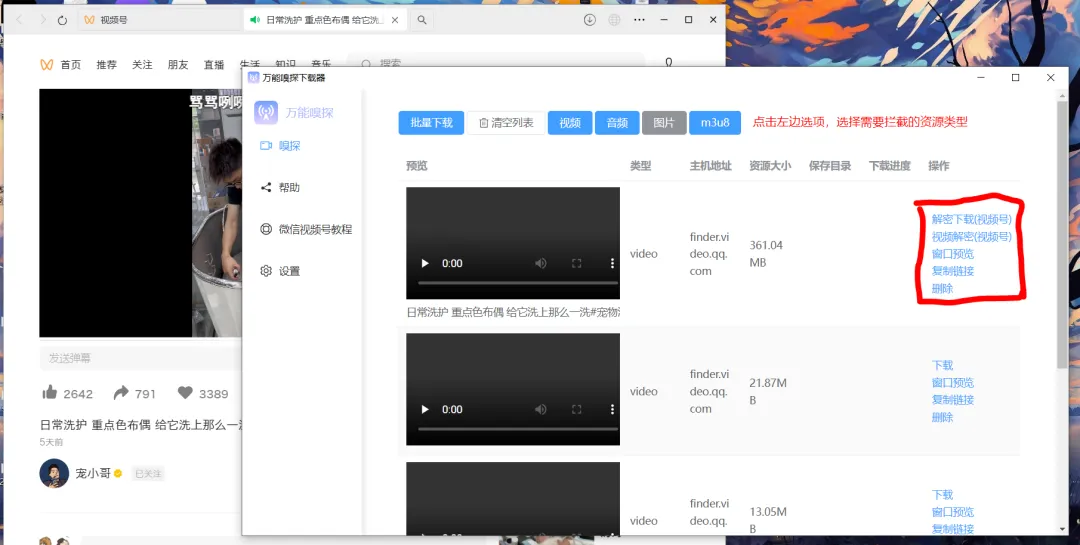The height and width of the screenshot is (545, 1080).
Task: Click the video player in 视频号 page
Action: point(141,213)
